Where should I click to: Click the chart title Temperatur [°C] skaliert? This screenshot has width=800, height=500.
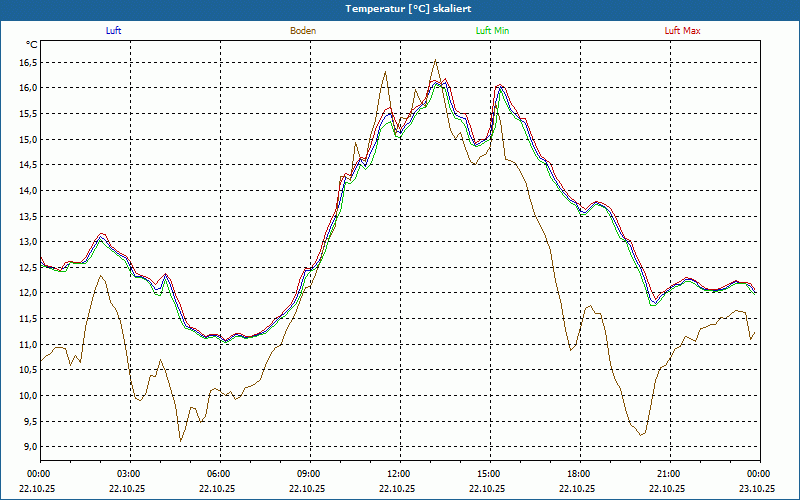click(400, 8)
